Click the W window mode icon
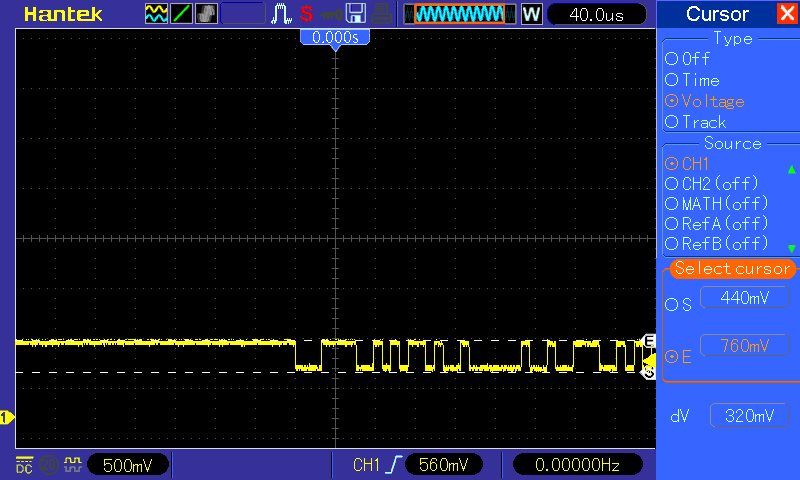The width and height of the screenshot is (800, 480). 531,14
